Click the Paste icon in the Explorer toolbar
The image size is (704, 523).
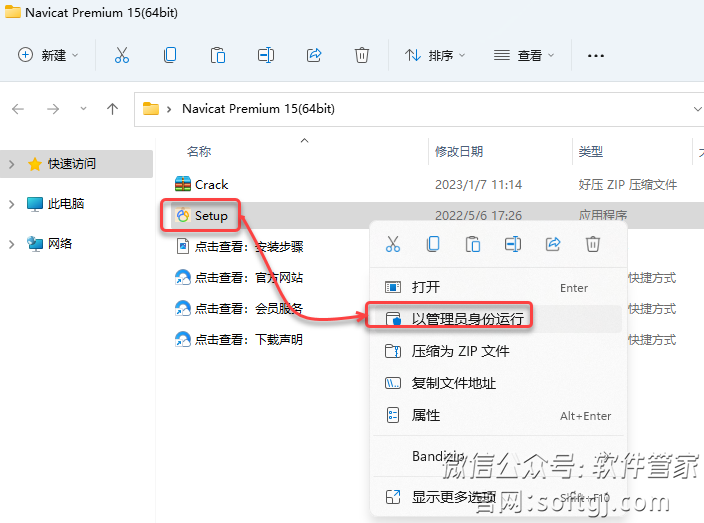[218, 55]
